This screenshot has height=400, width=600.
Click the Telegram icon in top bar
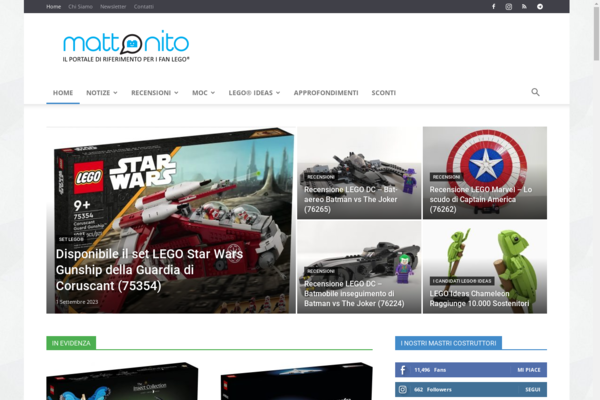(540, 6)
